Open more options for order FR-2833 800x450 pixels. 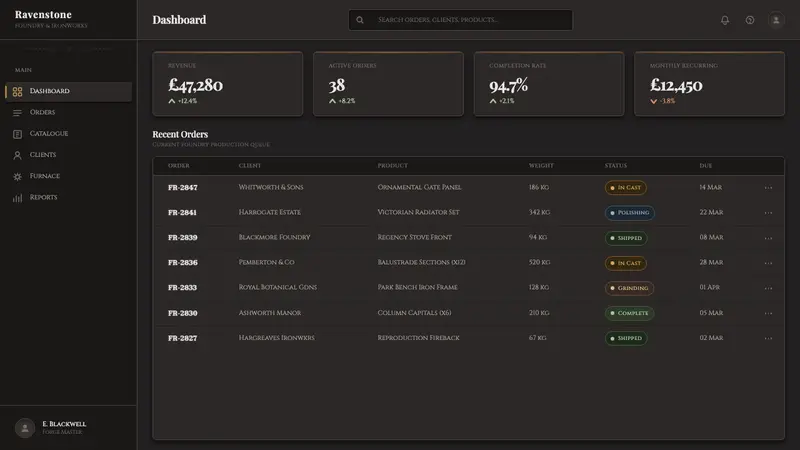pyautogui.click(x=768, y=288)
